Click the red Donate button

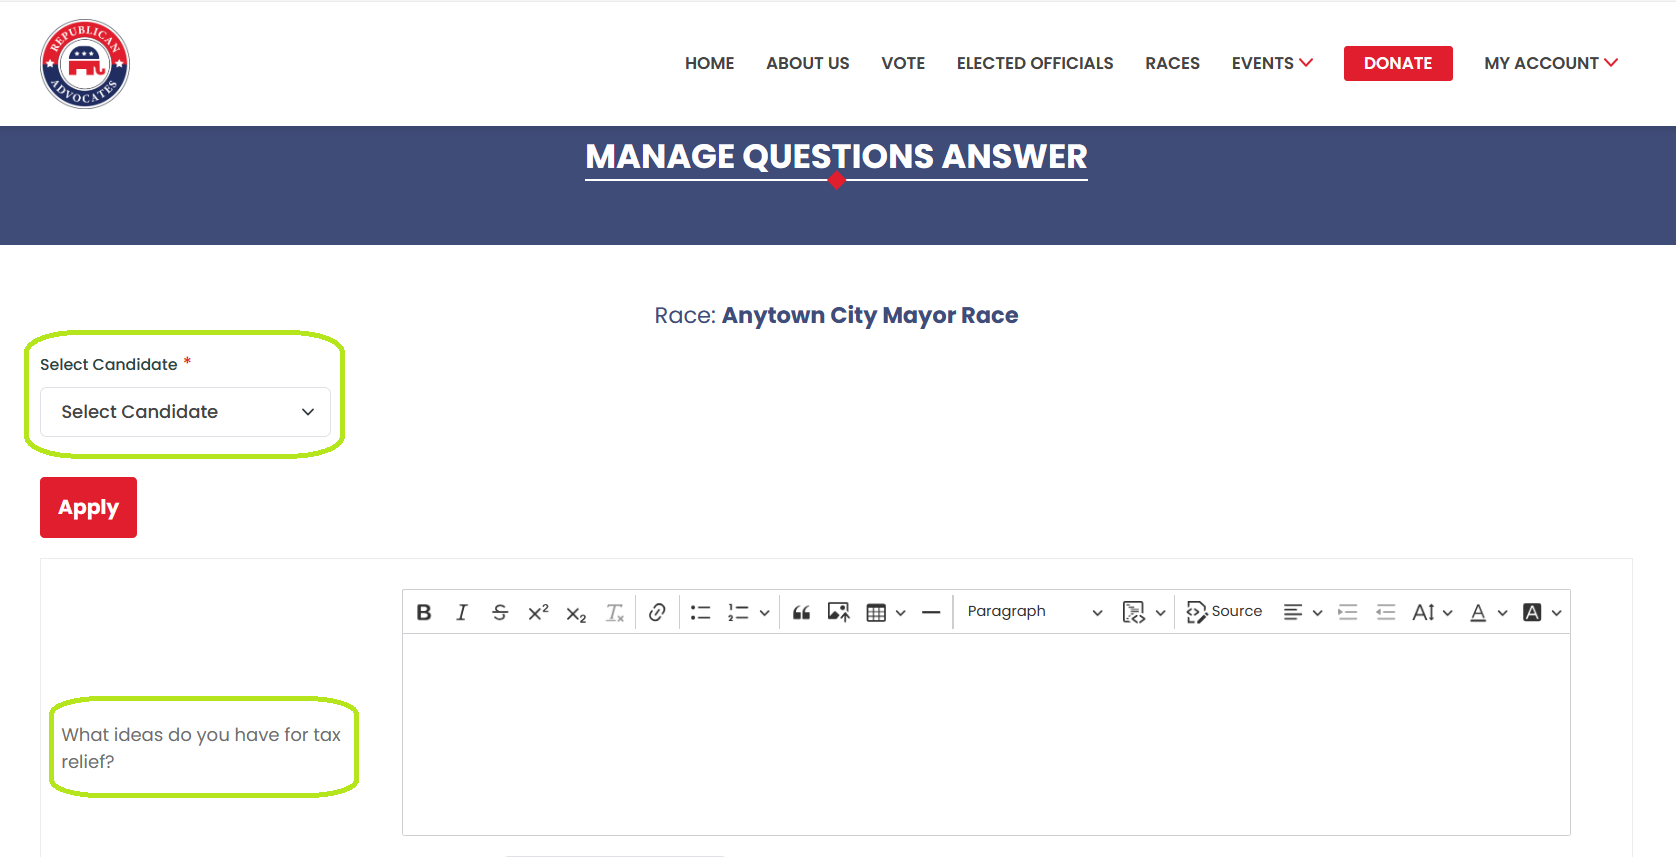1398,63
